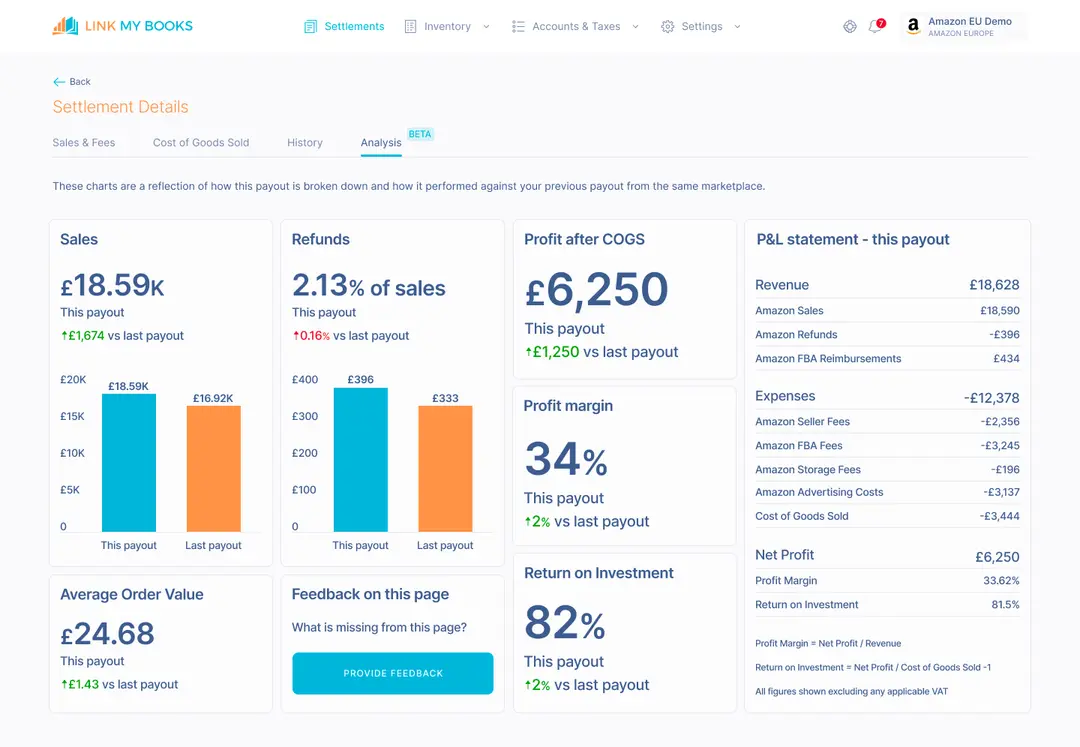1080x747 pixels.
Task: Open the help/support icon near the bell
Action: click(850, 26)
